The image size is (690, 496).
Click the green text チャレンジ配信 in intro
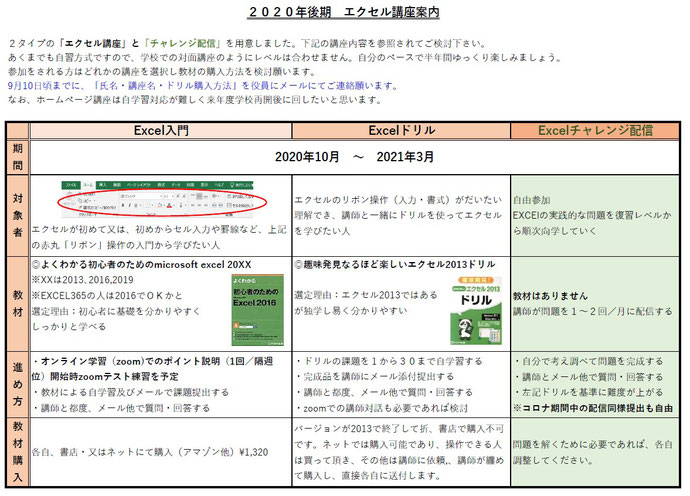point(182,44)
